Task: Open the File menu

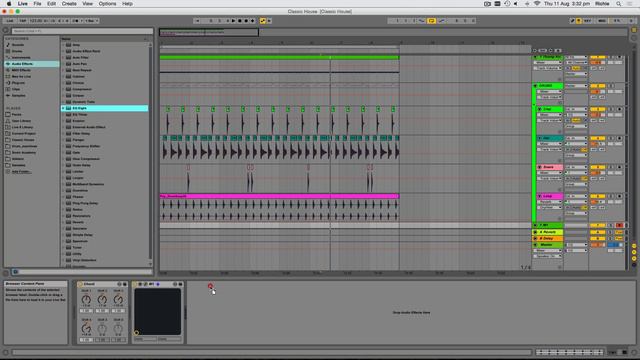Action: (37, 4)
